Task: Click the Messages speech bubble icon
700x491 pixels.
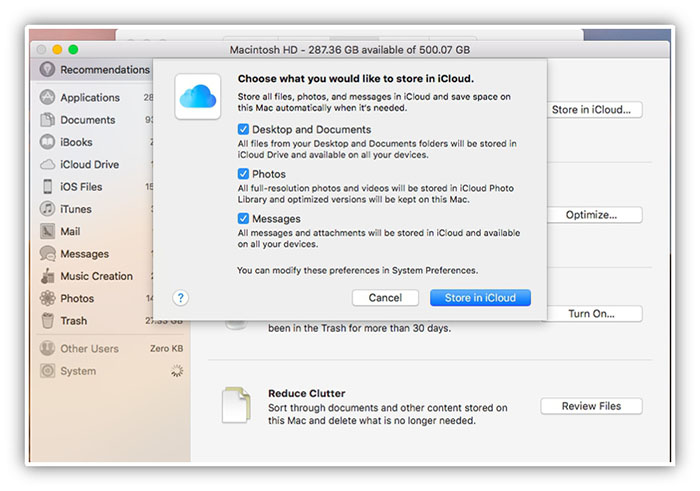Action: pyautogui.click(x=47, y=254)
